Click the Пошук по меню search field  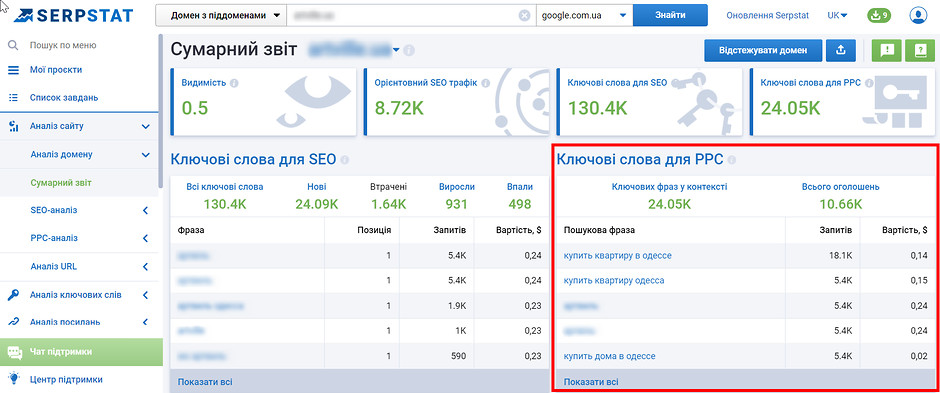81,45
